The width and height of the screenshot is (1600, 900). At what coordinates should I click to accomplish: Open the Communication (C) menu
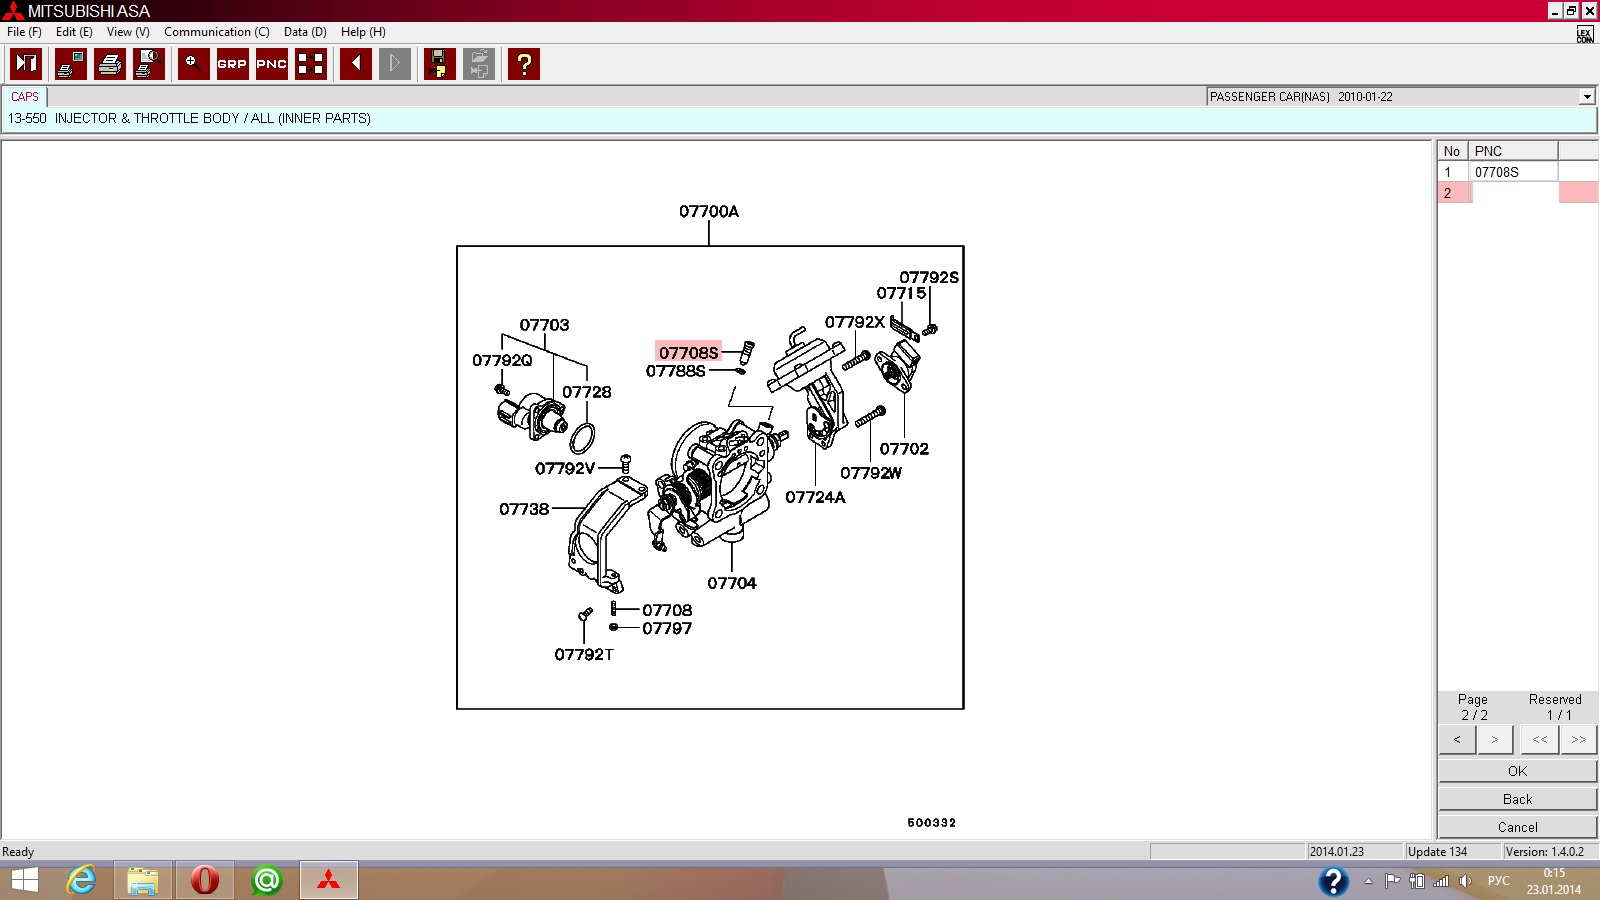[216, 32]
